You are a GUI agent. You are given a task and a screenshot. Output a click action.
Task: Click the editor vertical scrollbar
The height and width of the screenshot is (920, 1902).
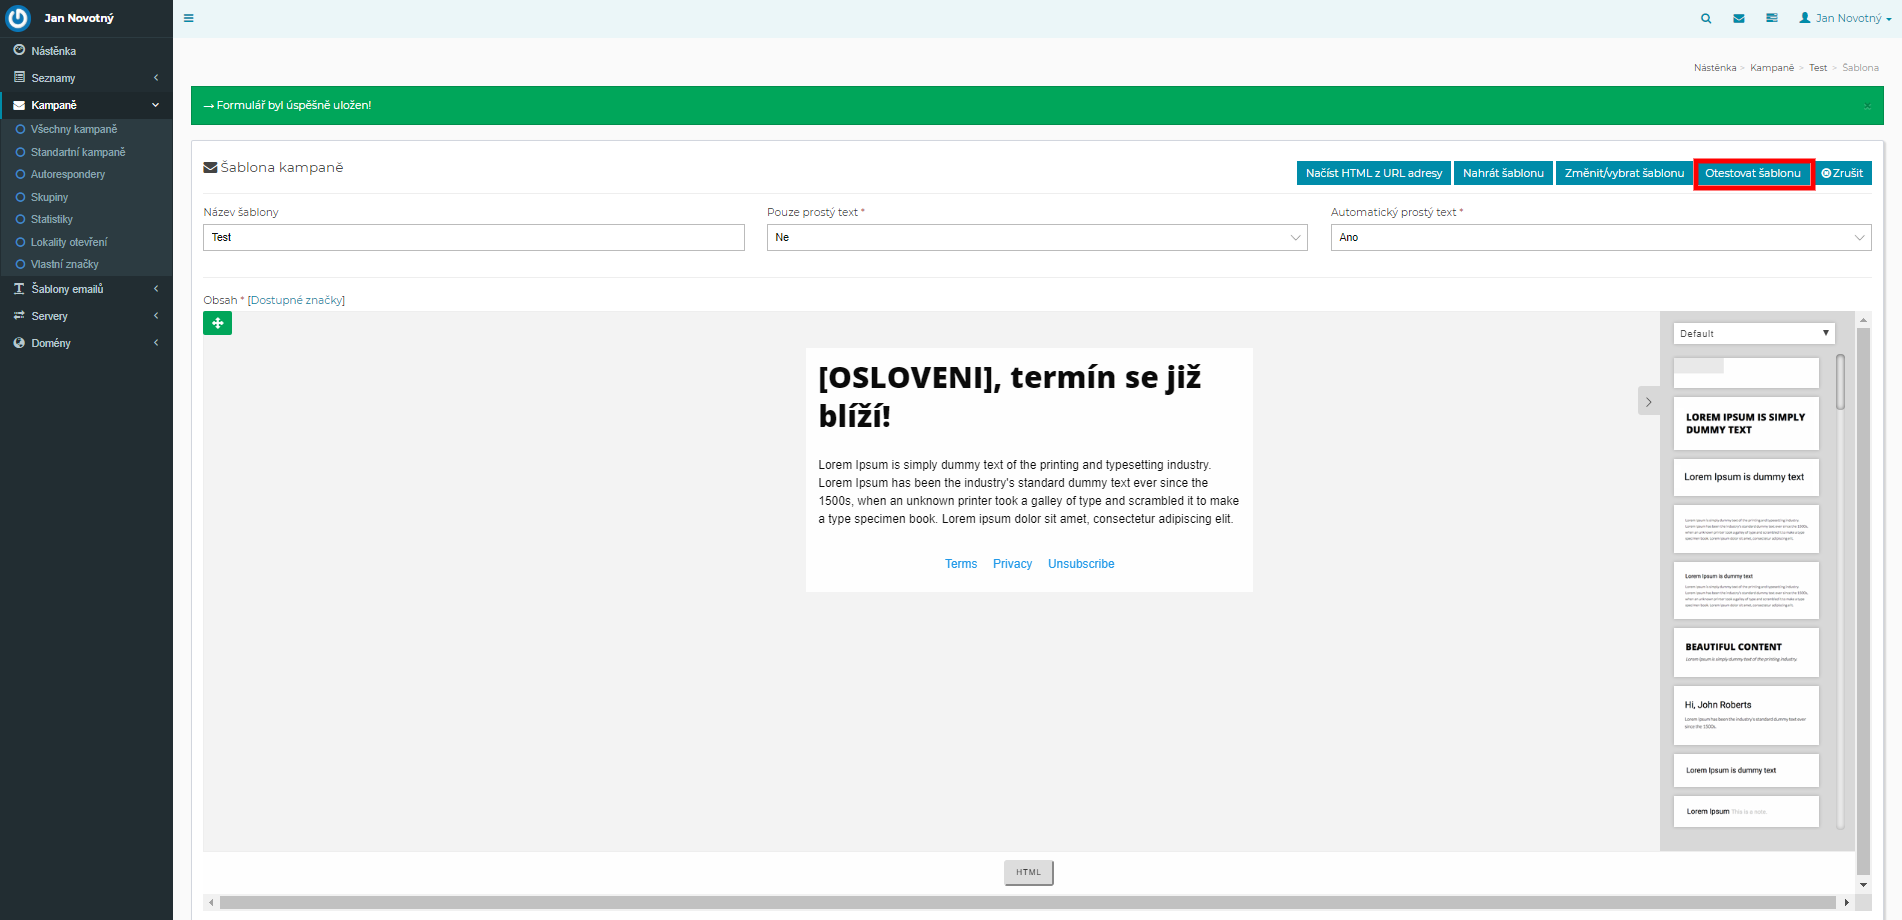(1863, 600)
